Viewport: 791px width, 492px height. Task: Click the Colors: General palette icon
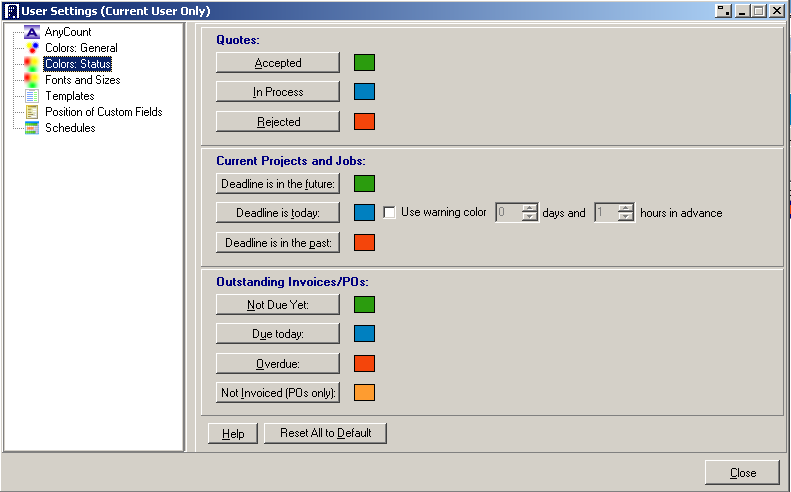32,48
